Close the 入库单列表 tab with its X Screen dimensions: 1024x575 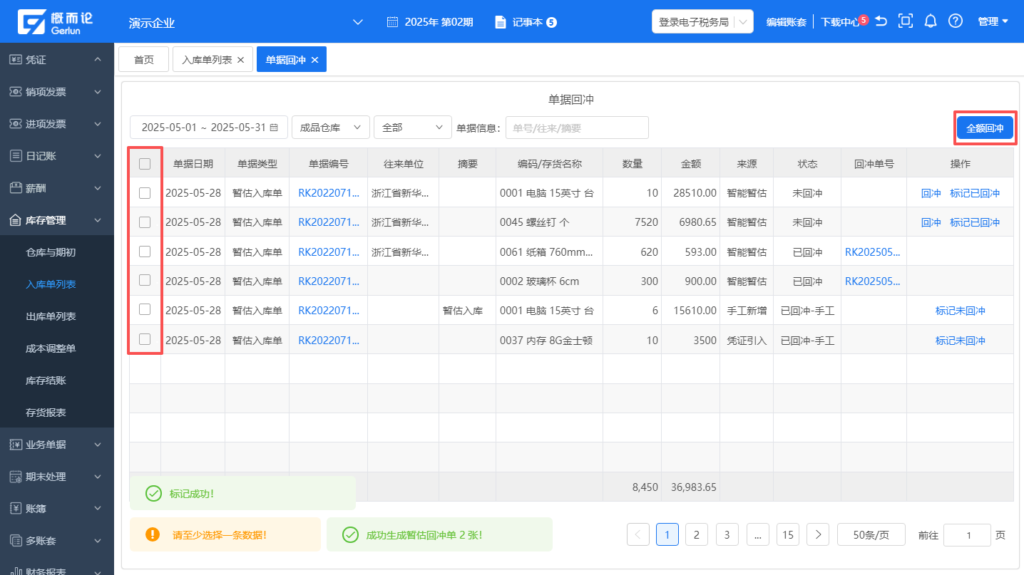(240, 60)
